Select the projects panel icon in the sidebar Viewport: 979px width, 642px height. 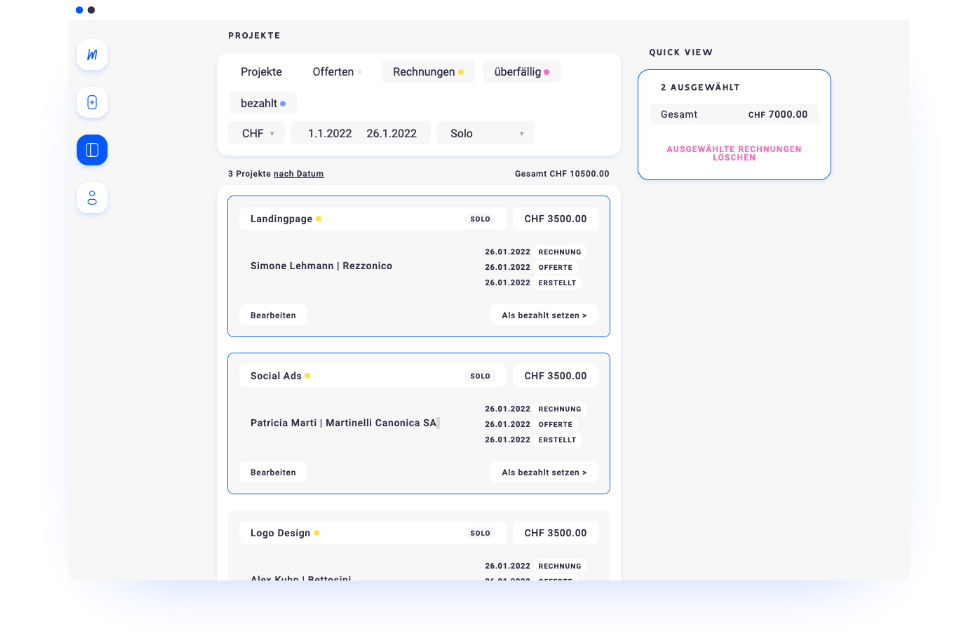[92, 150]
